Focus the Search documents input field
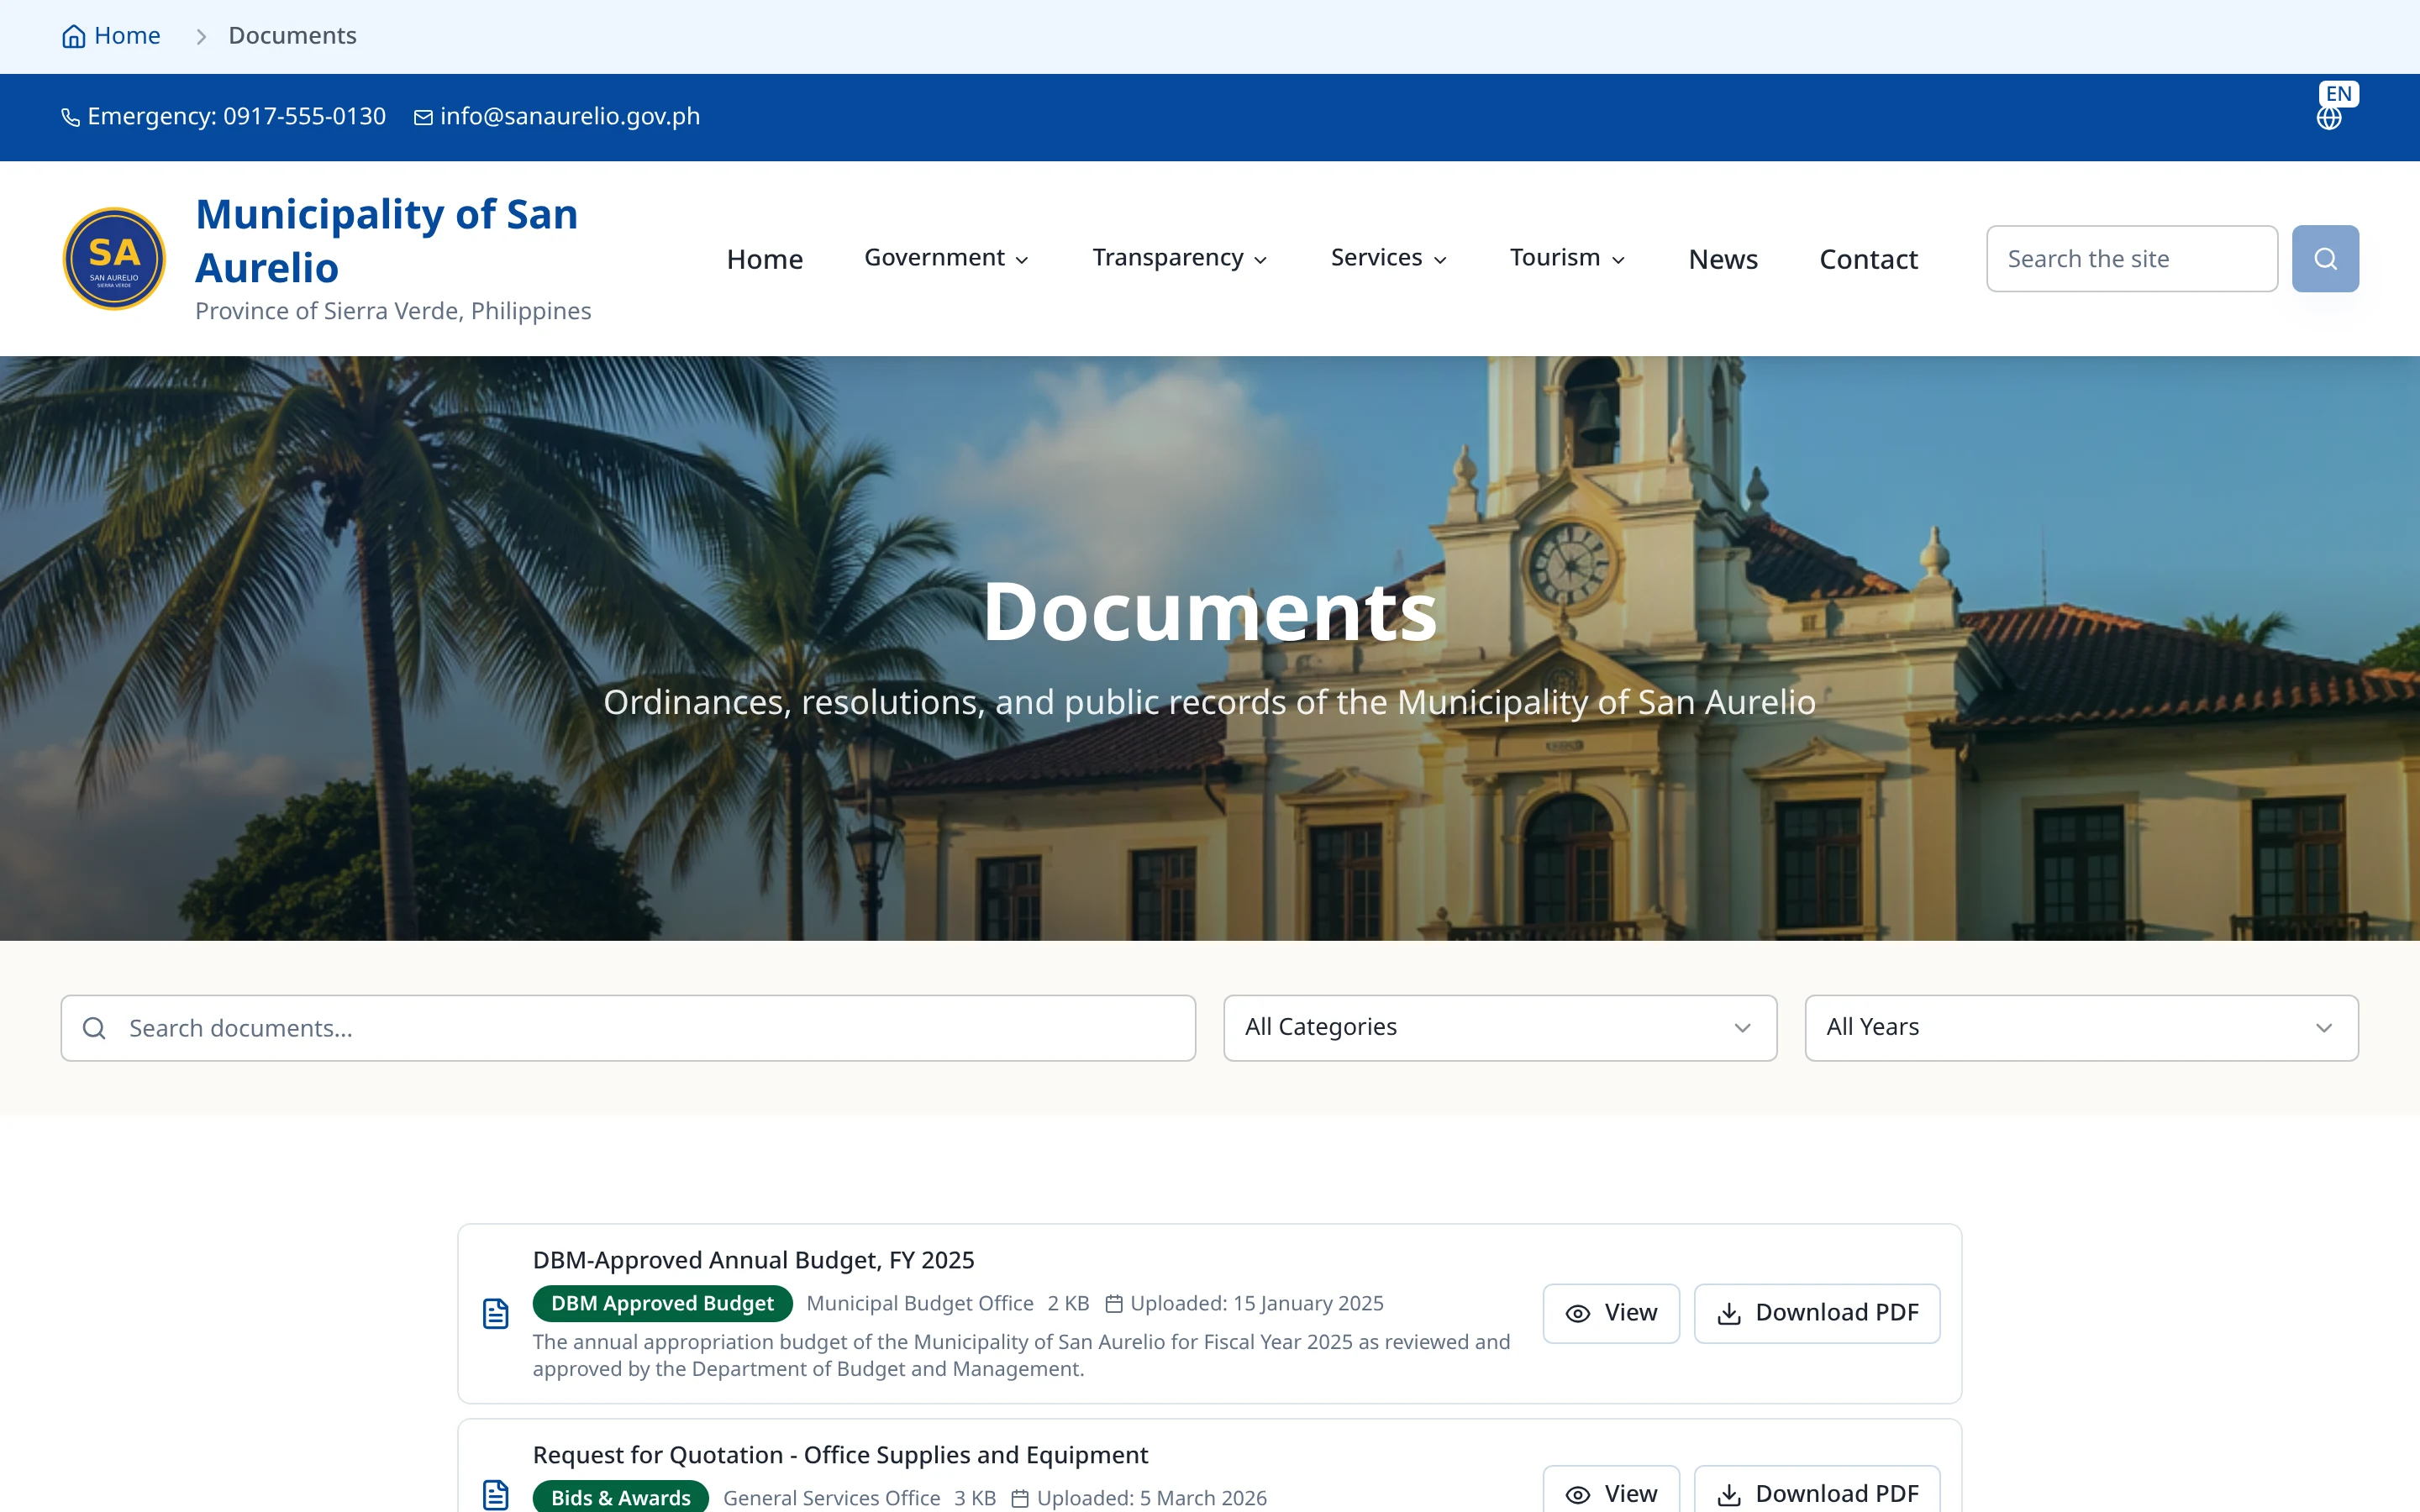The width and height of the screenshot is (2420, 1512). click(x=628, y=1028)
